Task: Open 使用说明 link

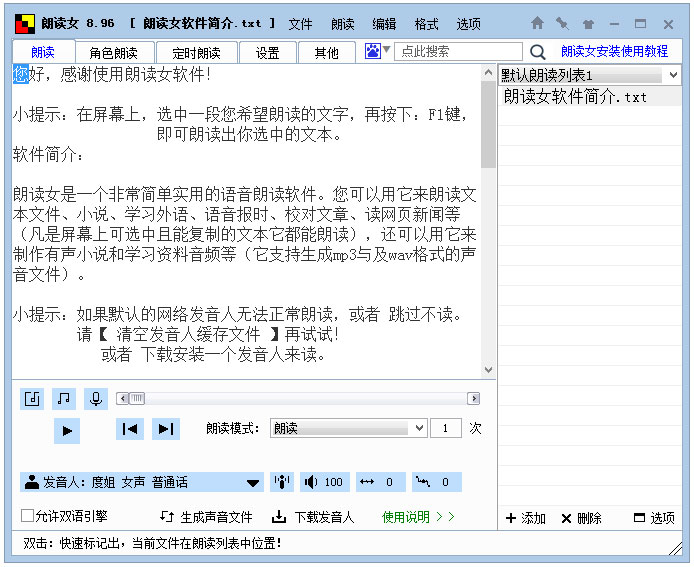Action: [418, 517]
